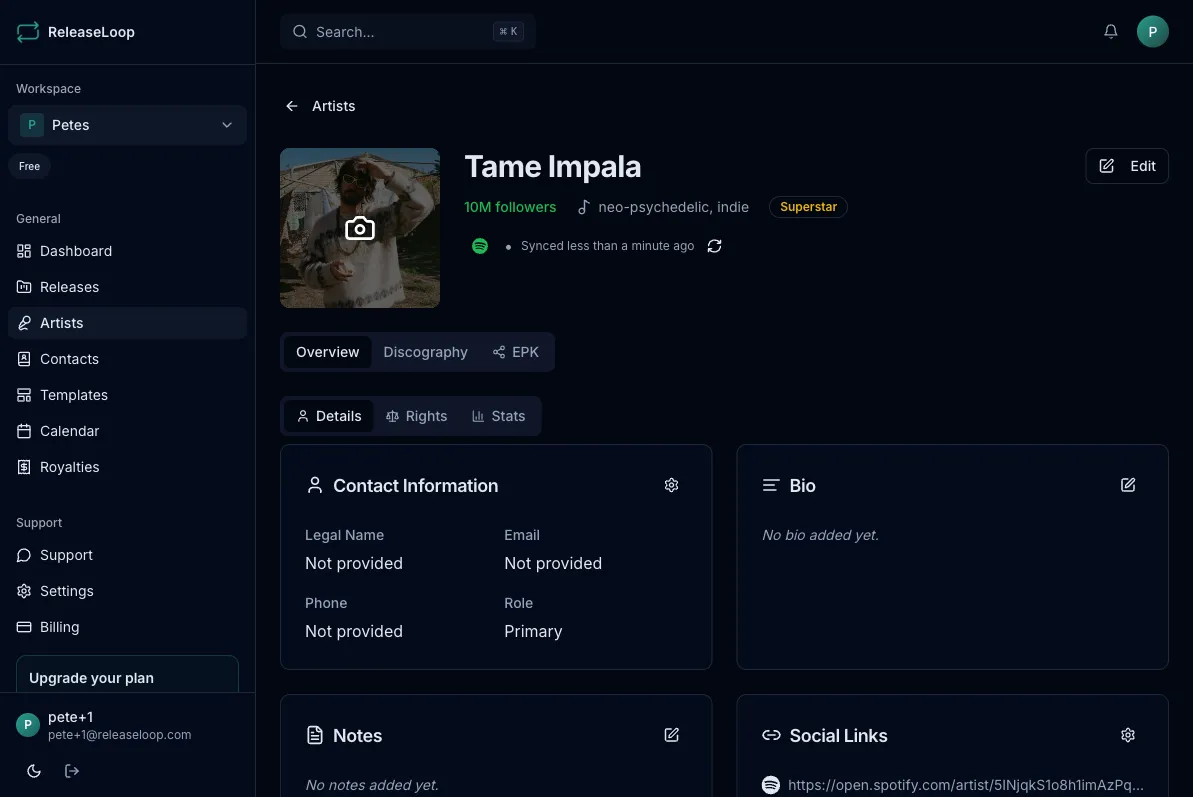The height and width of the screenshot is (797, 1193).
Task: Edit the Bio section
Action: tap(1128, 485)
